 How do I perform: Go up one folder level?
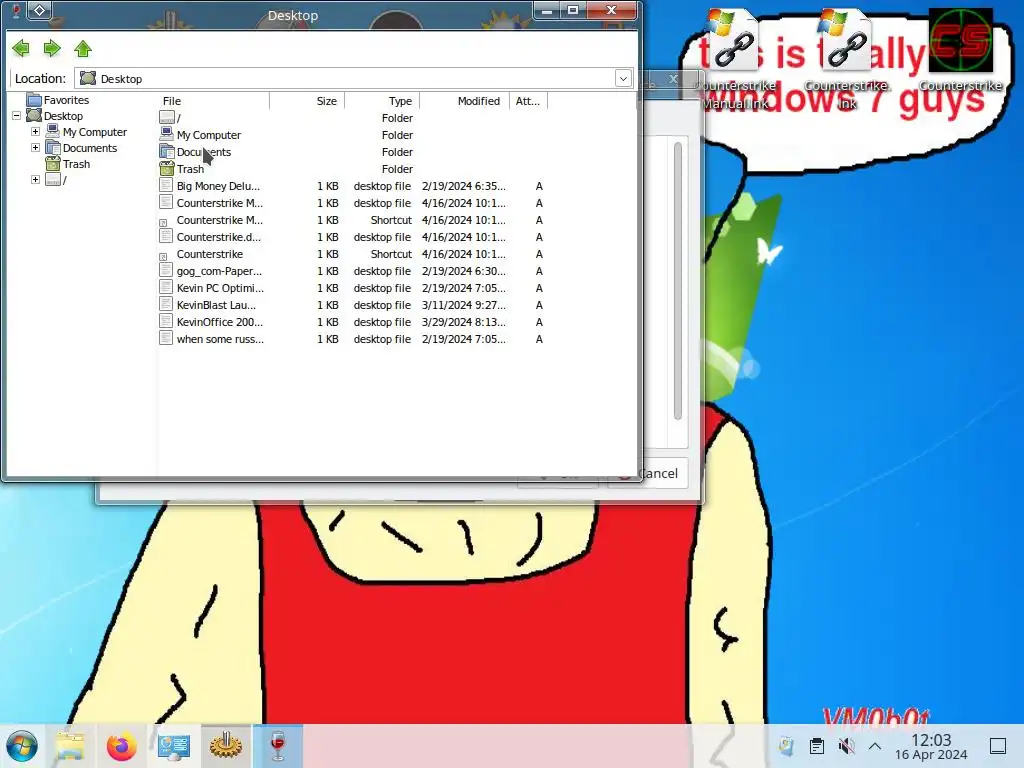(x=83, y=48)
